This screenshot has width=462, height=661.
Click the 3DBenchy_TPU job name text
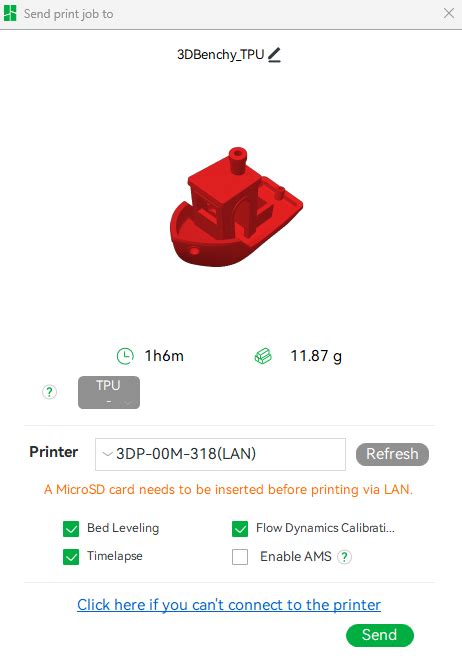coord(220,55)
